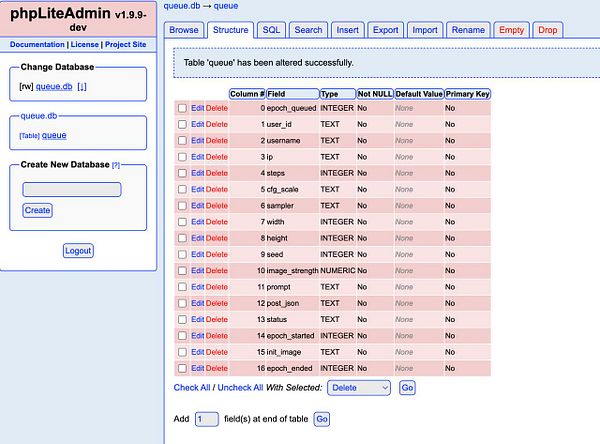Open the [?] help next to Create New Database
The height and width of the screenshot is (444, 600).
pyautogui.click(x=116, y=165)
